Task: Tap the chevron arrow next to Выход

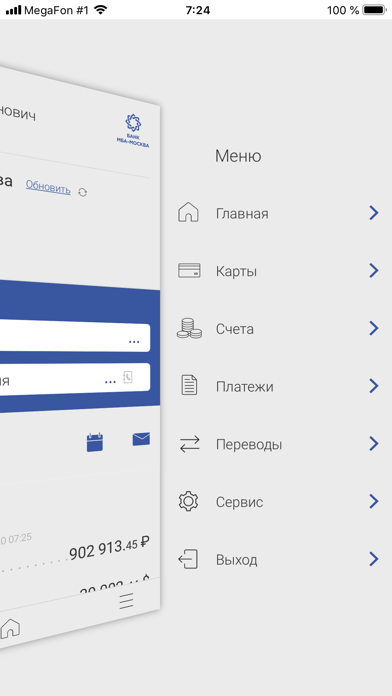Action: point(374,559)
